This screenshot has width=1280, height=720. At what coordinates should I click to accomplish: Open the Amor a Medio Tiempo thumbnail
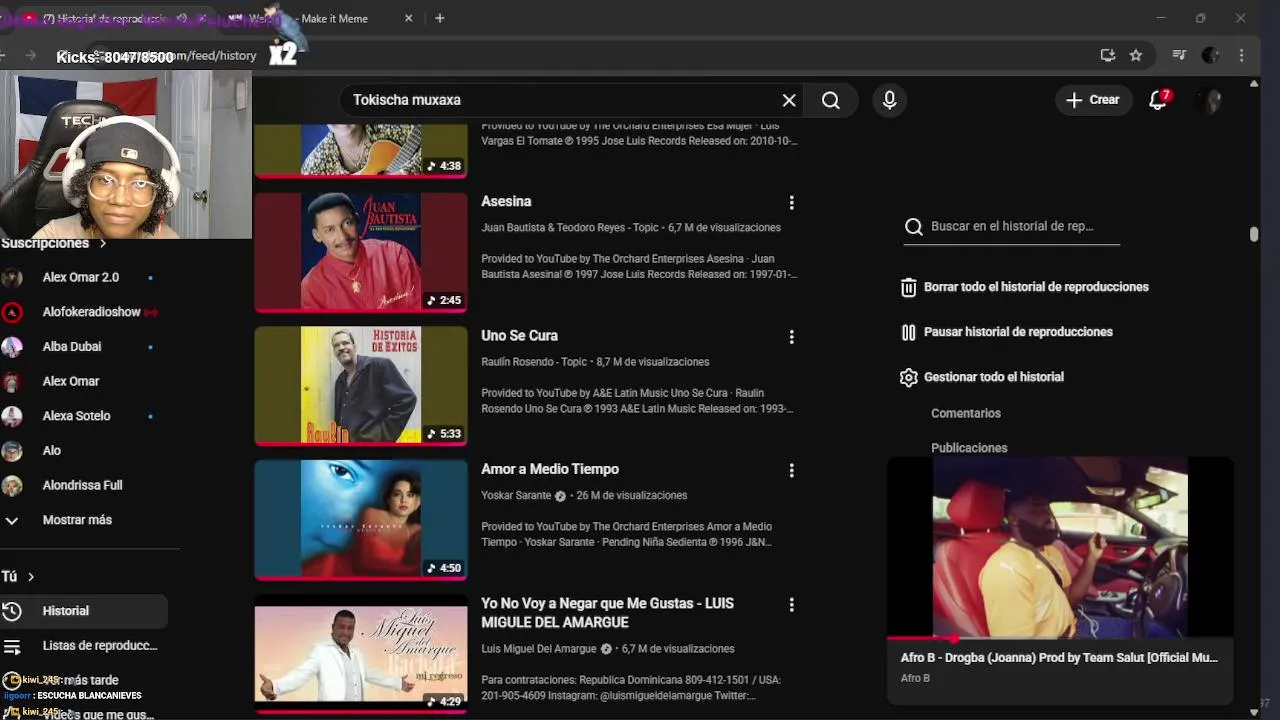(361, 519)
